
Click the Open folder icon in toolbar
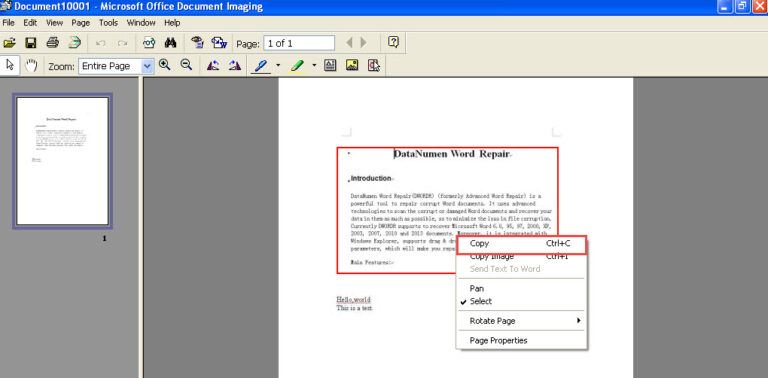(9, 43)
